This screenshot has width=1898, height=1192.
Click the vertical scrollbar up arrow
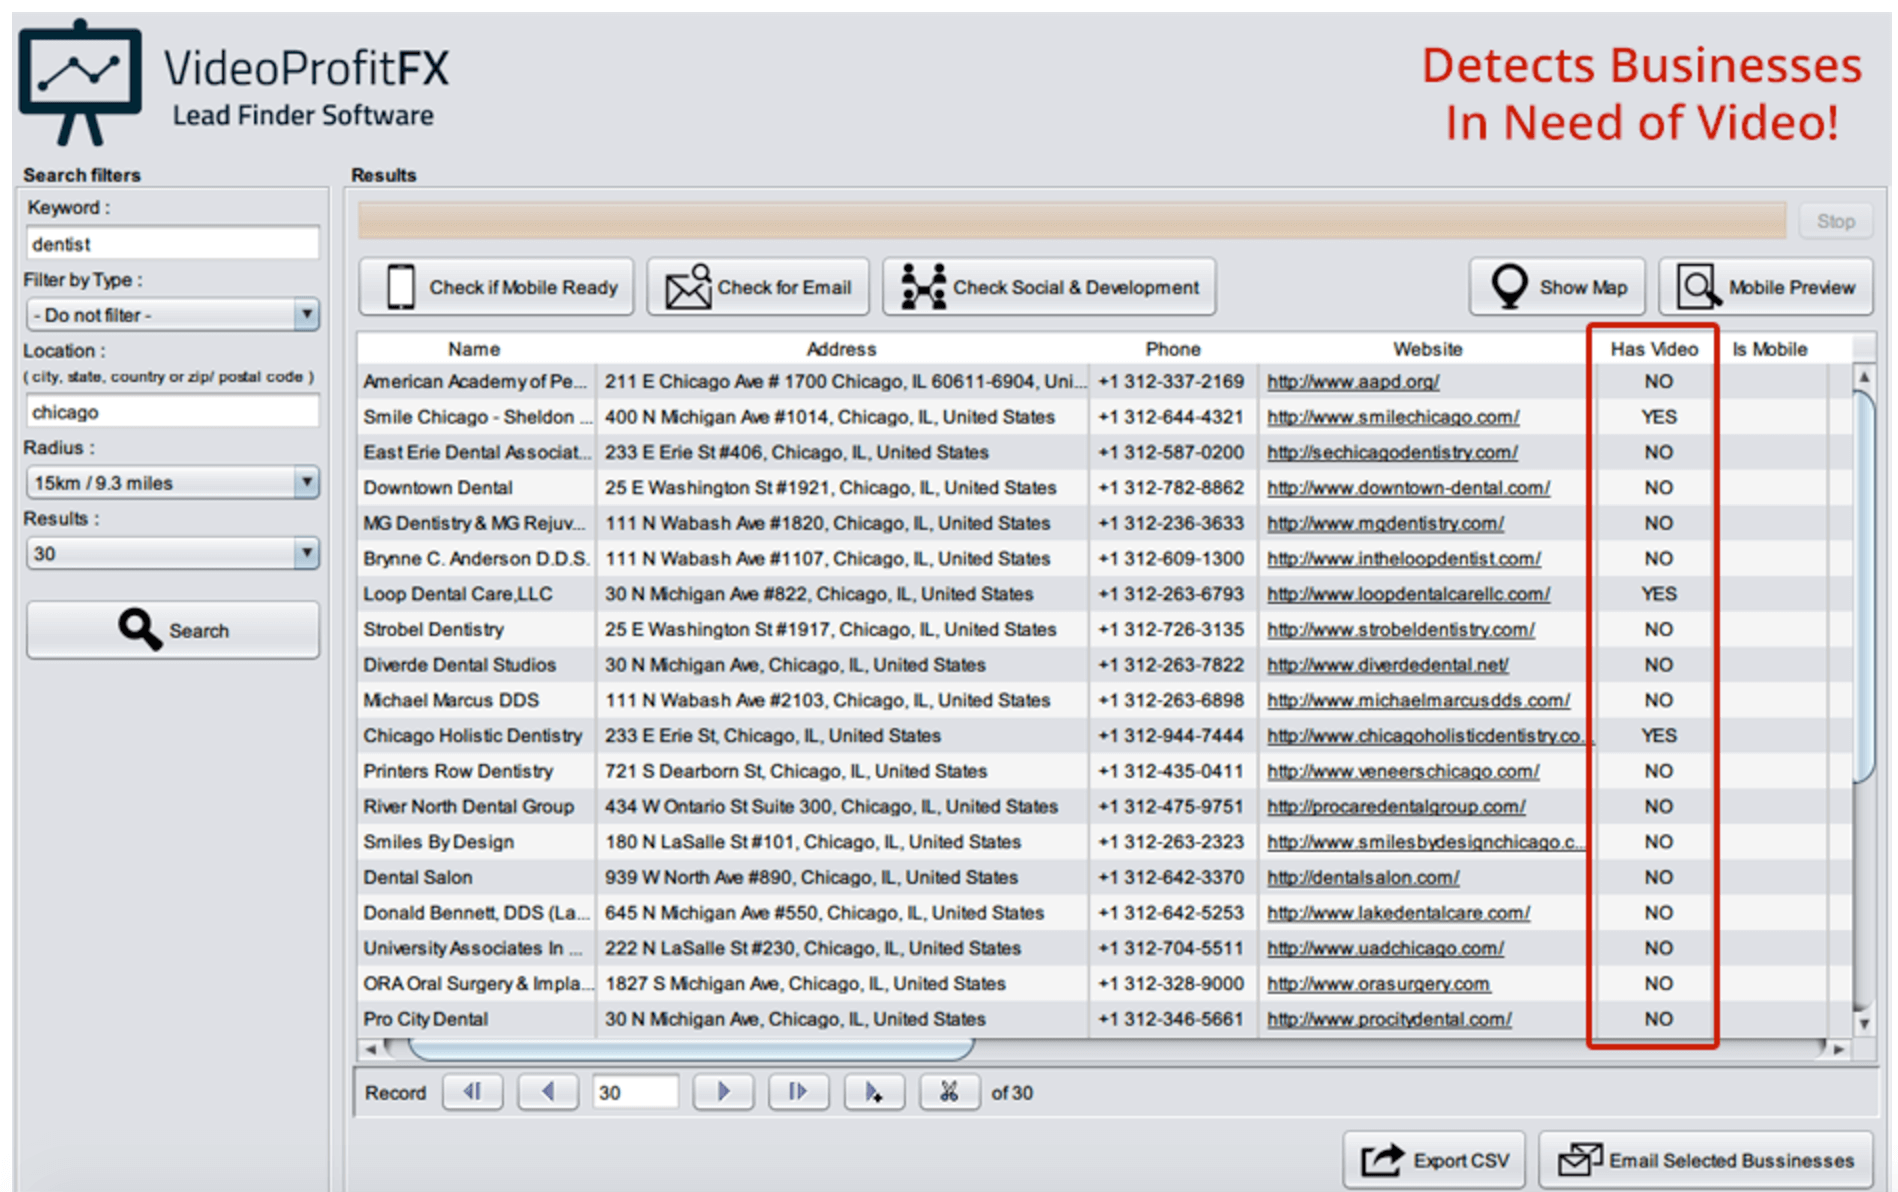coord(1863,377)
